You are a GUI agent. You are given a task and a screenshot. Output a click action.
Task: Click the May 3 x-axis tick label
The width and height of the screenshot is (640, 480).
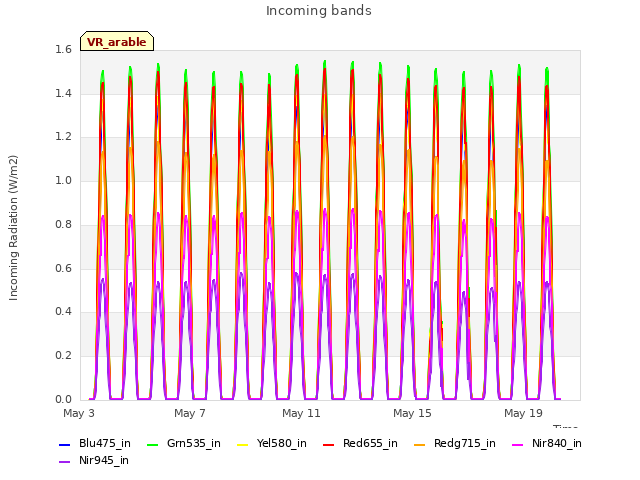click(79, 413)
